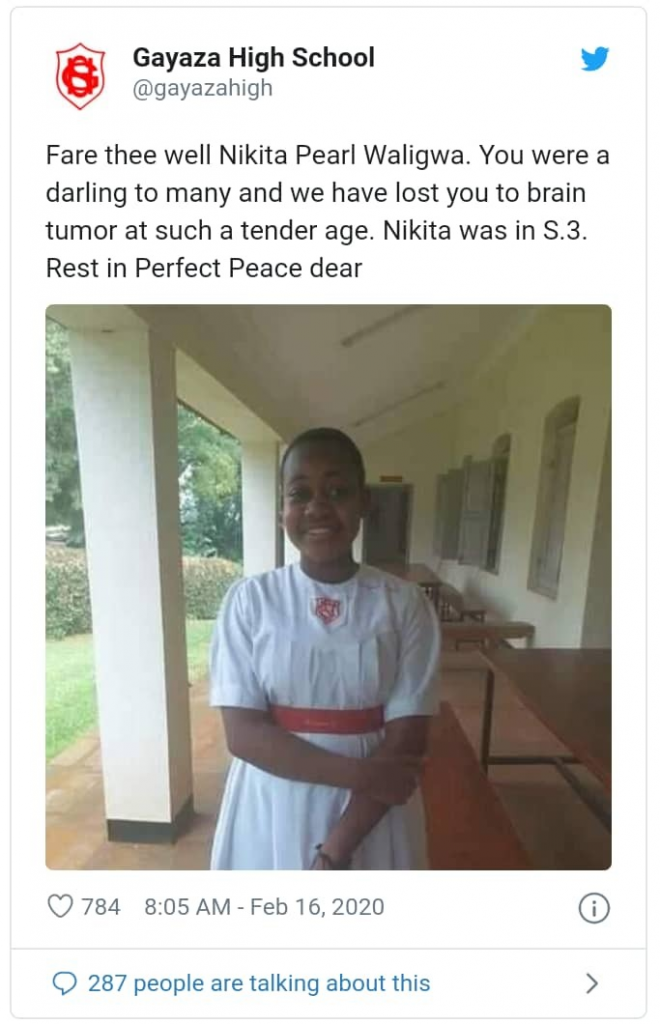Open the Gayaza High School profile name
Screen dimensions: 660x1024
253,57
